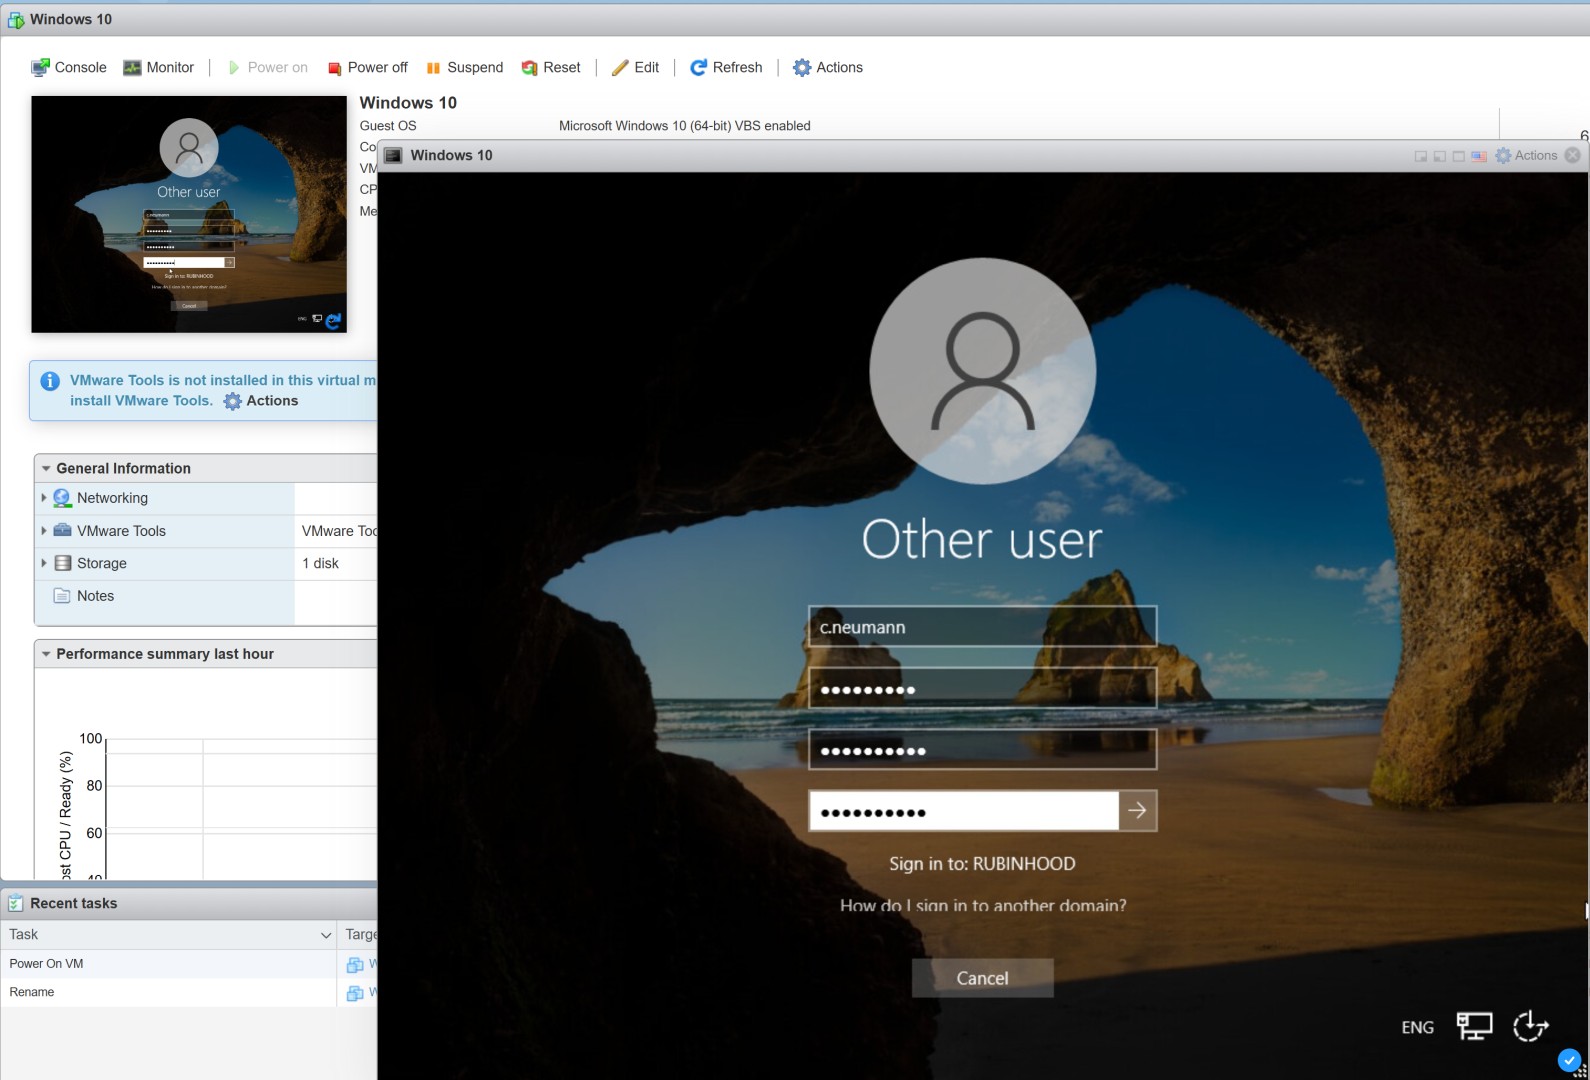Click the Windows 10 page title icon

coord(16,19)
